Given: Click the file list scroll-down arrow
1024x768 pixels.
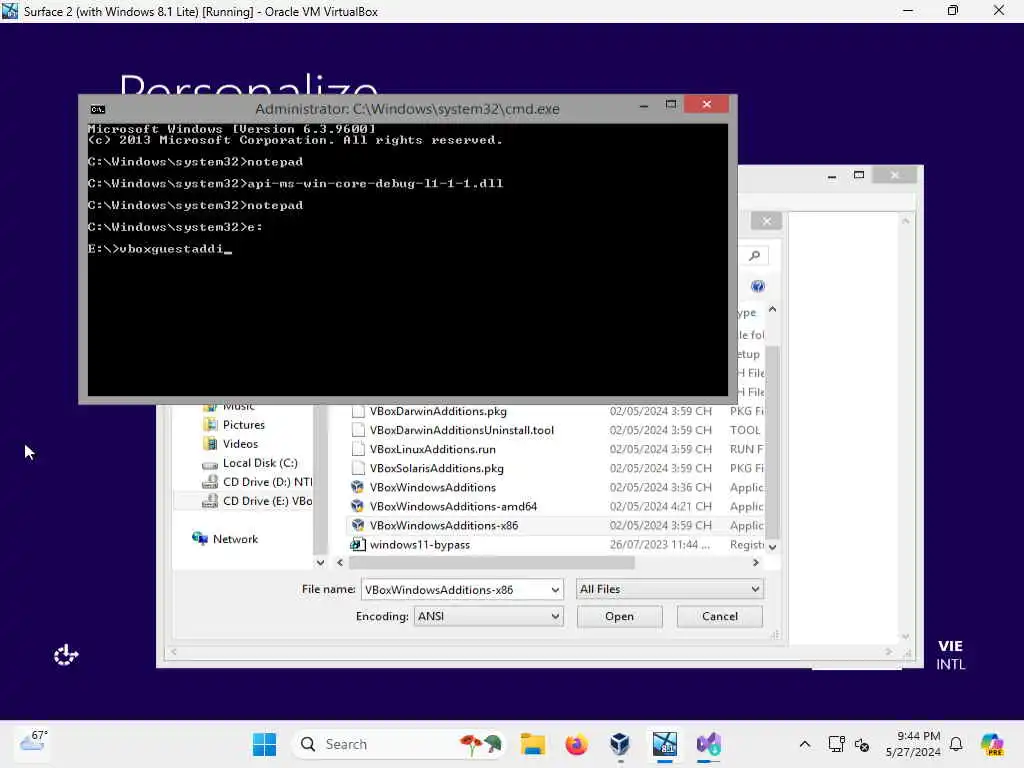Looking at the screenshot, I should click(x=773, y=547).
